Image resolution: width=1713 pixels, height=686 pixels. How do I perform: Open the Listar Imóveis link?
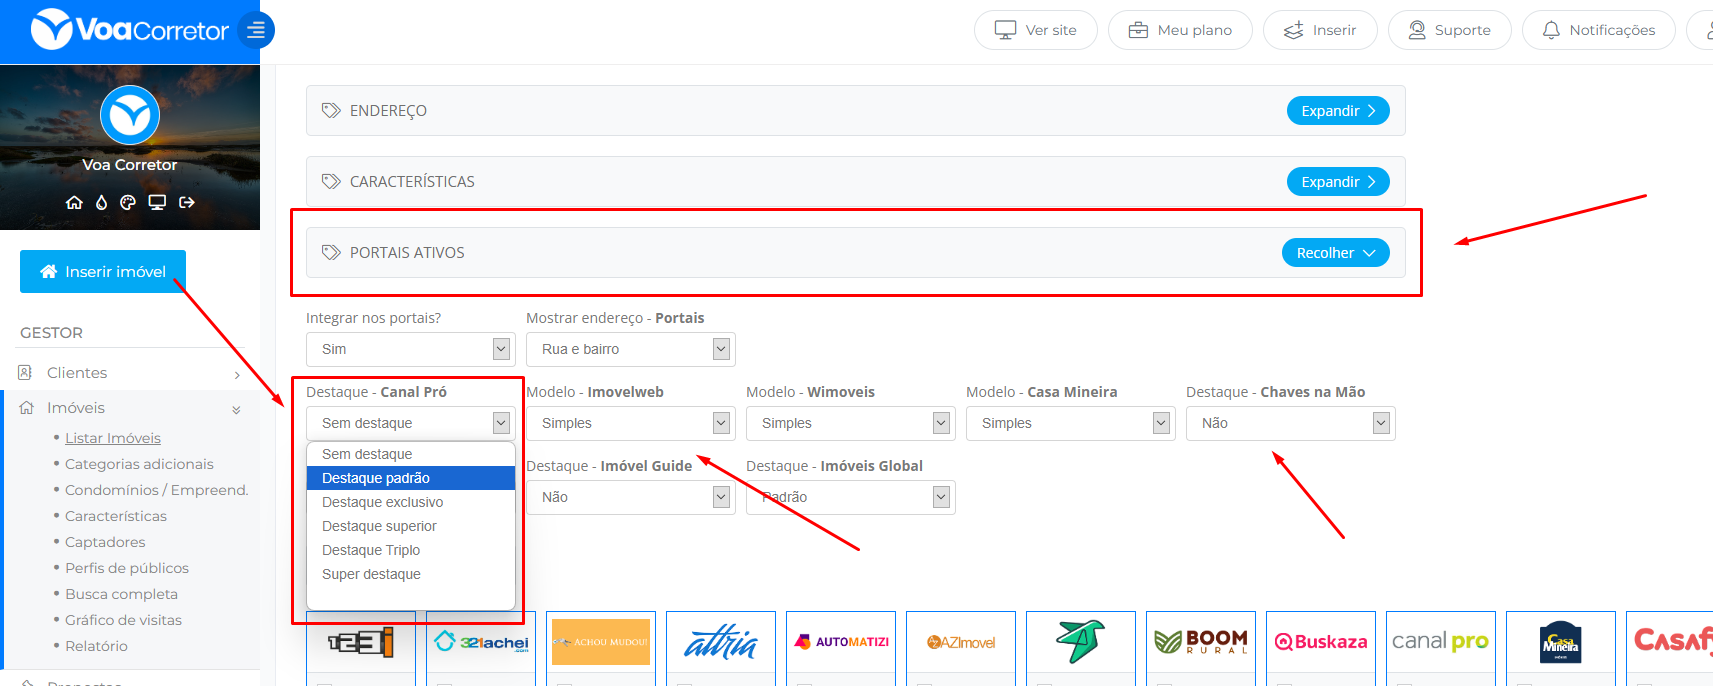point(113,438)
